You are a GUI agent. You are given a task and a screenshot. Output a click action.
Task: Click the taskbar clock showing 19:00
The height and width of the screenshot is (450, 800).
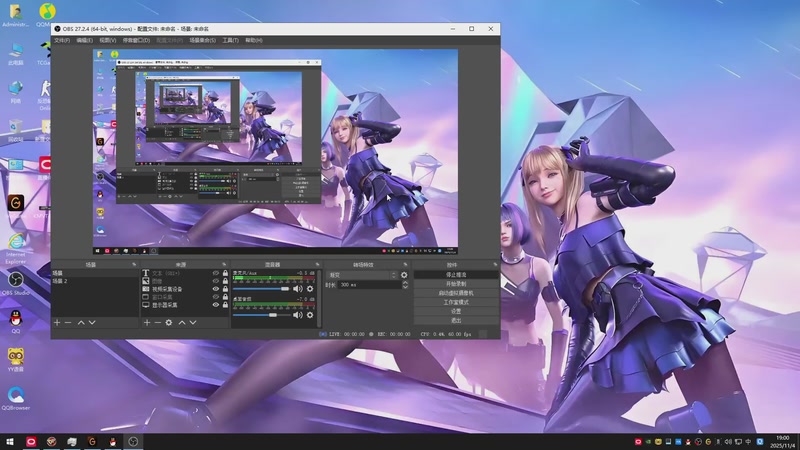(x=783, y=442)
